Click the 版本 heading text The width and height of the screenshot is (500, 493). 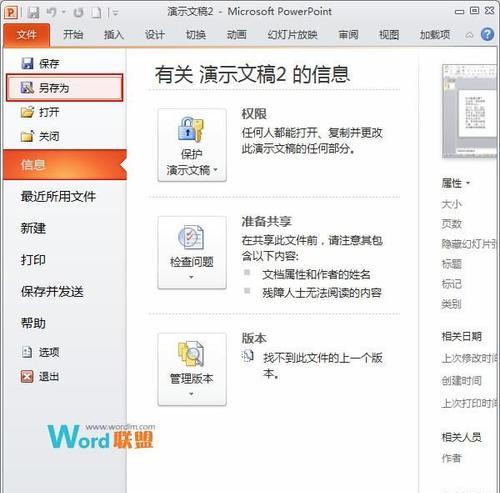tap(254, 338)
